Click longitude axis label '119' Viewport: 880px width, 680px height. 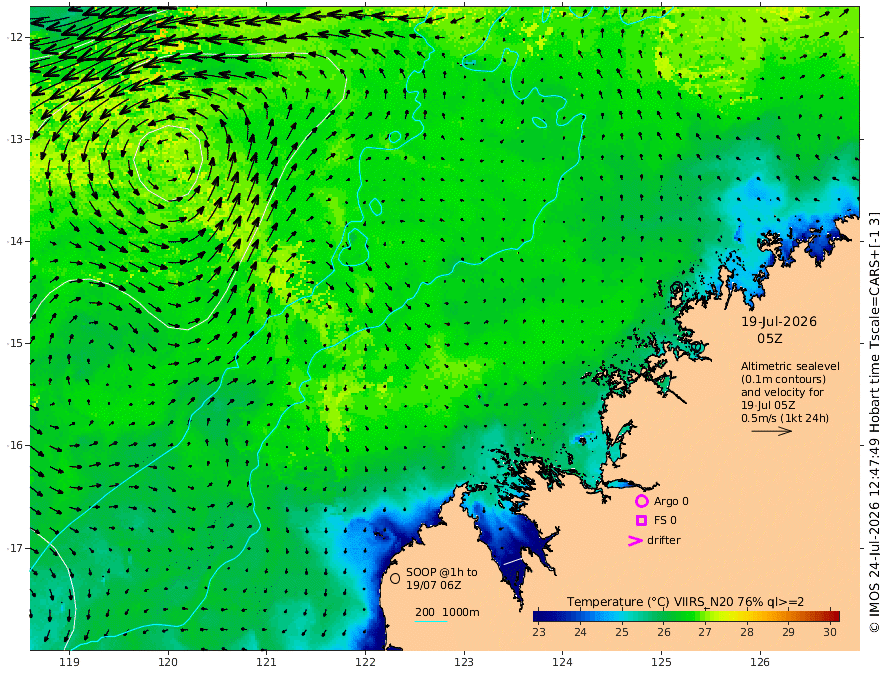[x=70, y=662]
